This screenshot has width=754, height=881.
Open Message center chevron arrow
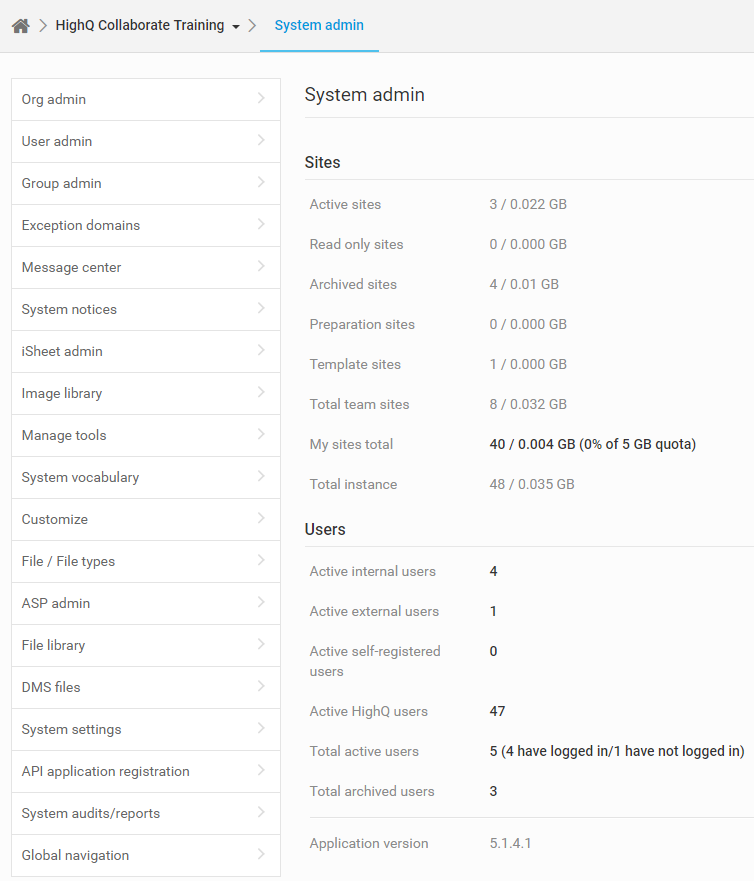point(261,266)
